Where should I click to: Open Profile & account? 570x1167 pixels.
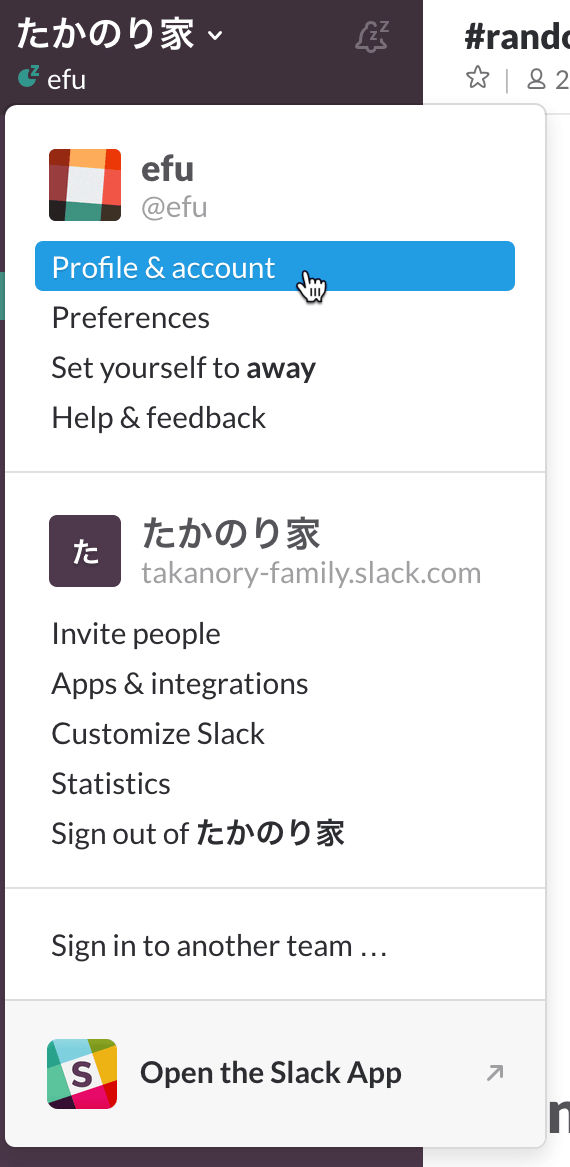click(x=275, y=266)
